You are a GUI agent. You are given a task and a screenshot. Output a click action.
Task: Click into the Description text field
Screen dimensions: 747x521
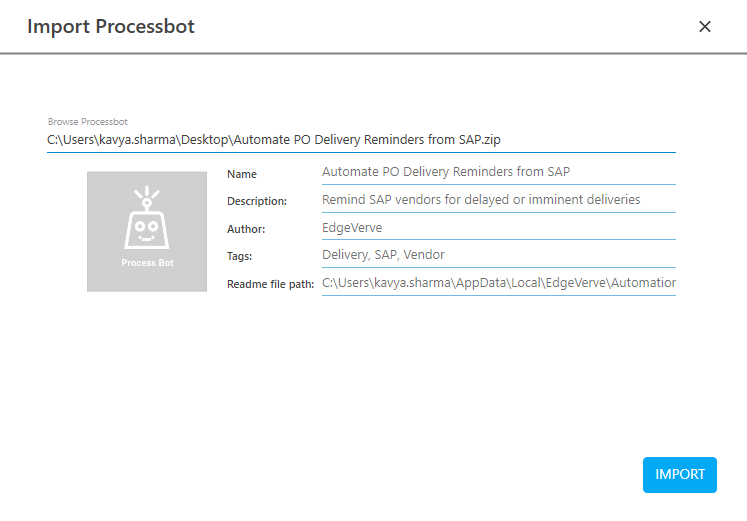tap(498, 200)
